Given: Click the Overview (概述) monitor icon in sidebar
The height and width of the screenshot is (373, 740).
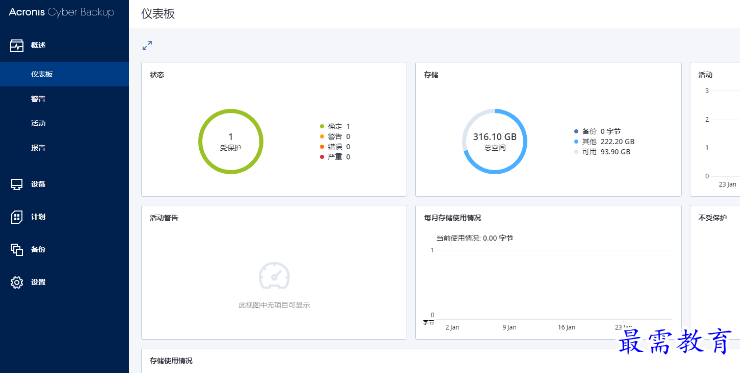Looking at the screenshot, I should (x=17, y=45).
